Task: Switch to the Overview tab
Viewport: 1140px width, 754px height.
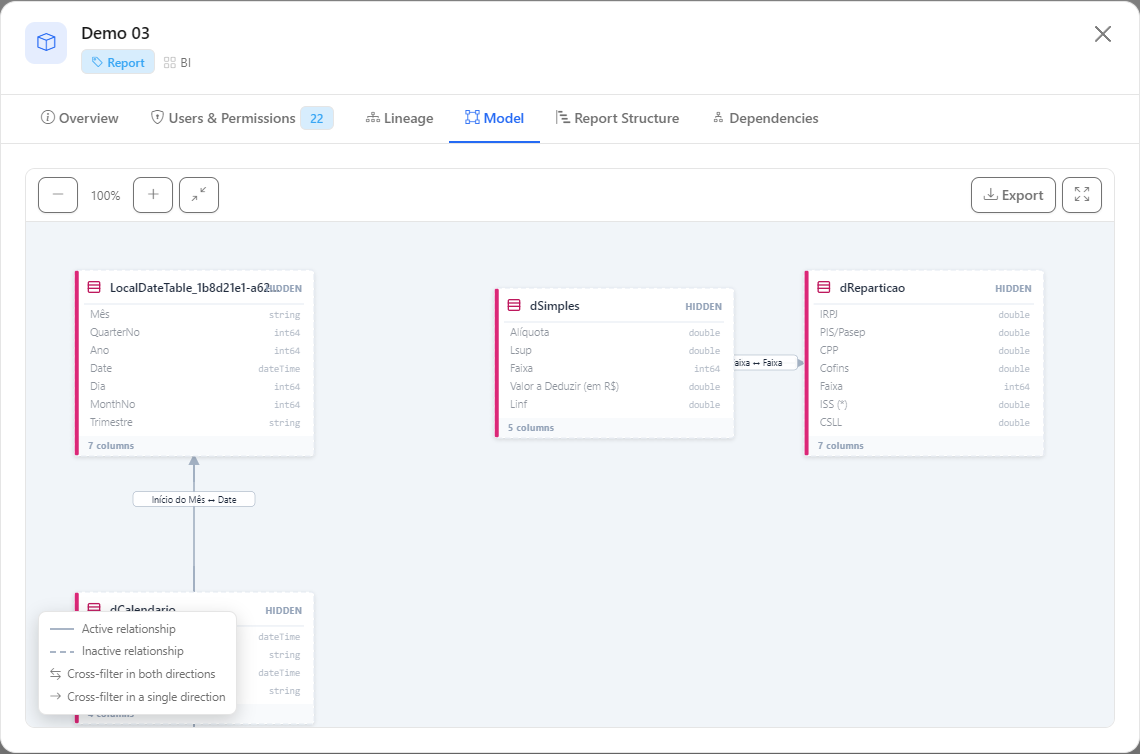Action: [80, 118]
